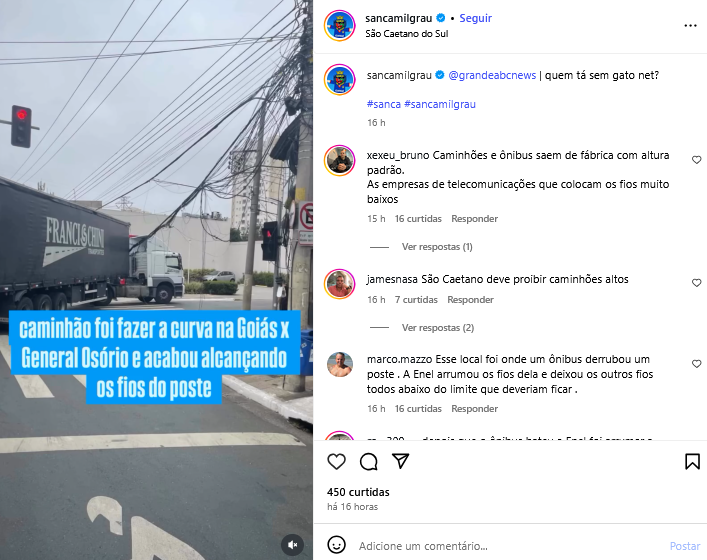Viewport: 707px width, 560px height.
Task: Open the comment bubble icon
Action: click(x=369, y=462)
